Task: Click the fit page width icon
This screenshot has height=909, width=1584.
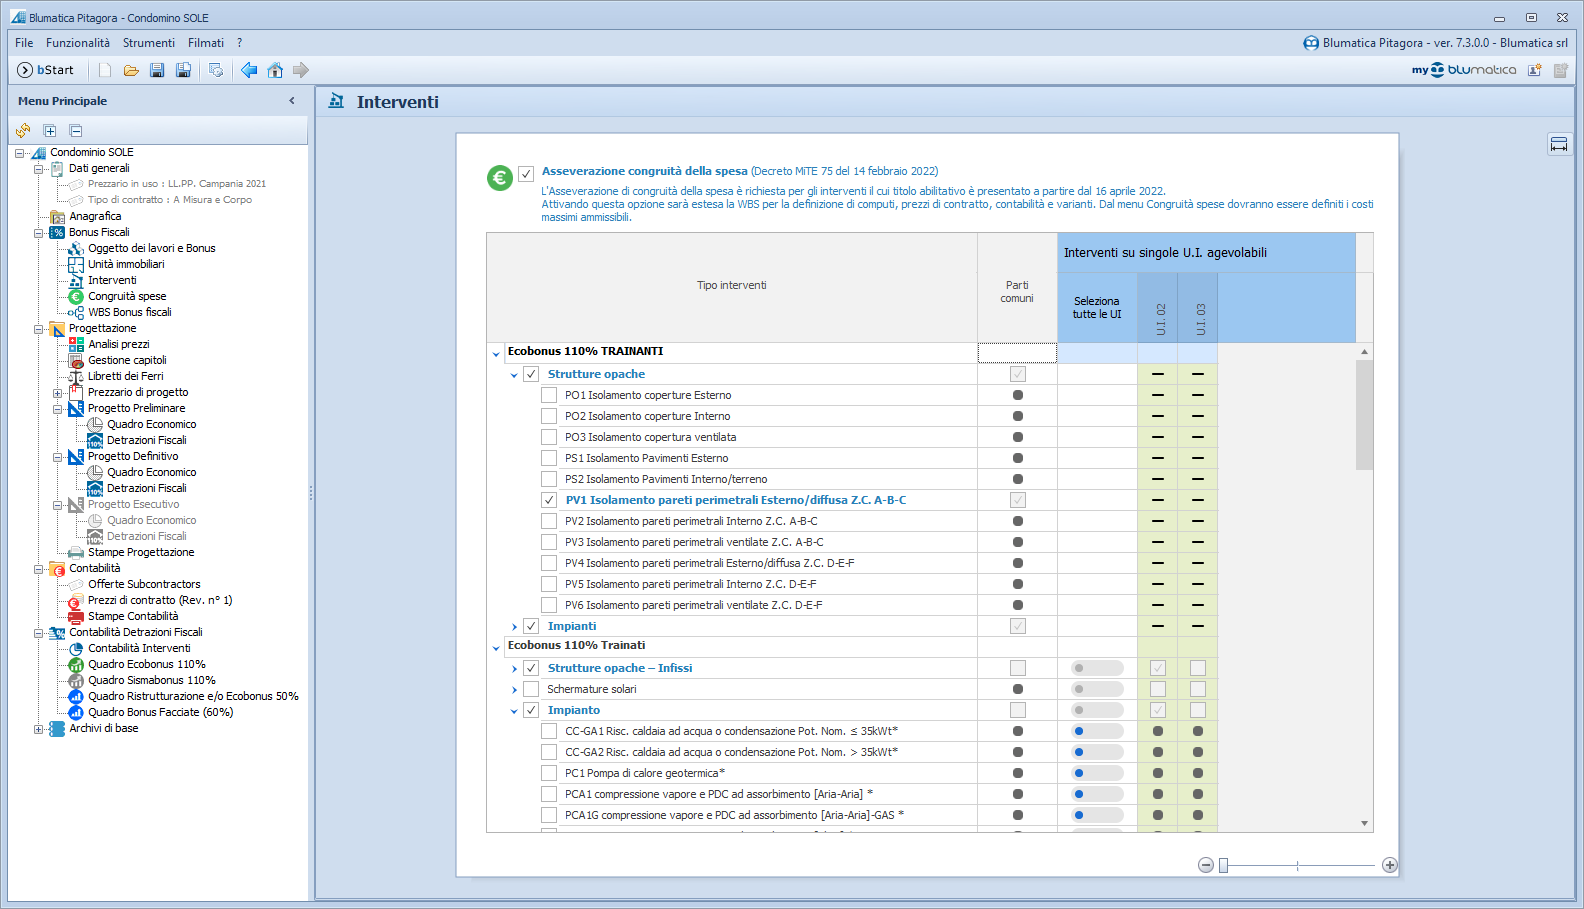Action: pyautogui.click(x=1558, y=144)
